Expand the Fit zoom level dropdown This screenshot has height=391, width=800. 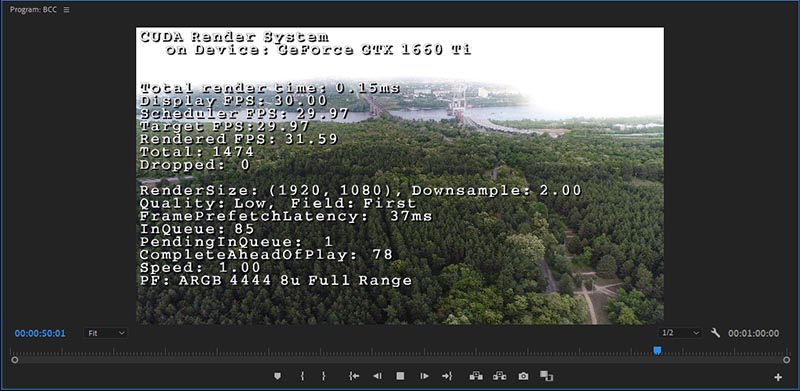tap(106, 333)
